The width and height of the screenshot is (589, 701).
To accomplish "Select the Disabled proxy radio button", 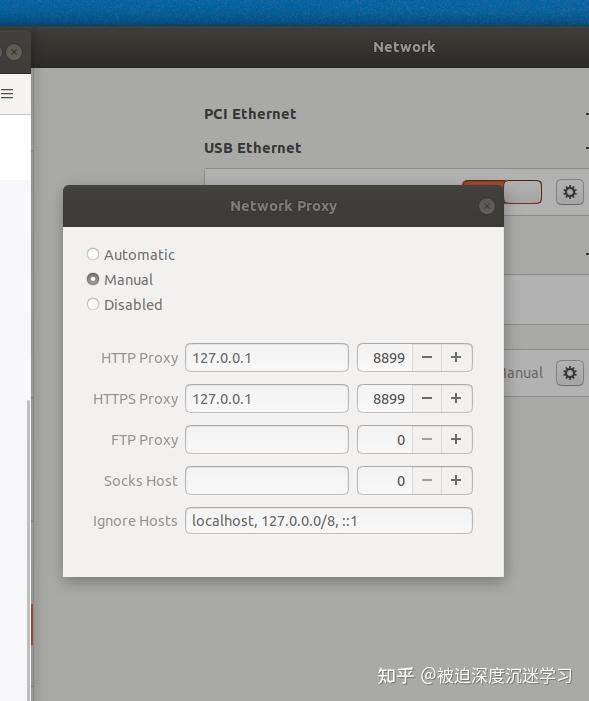I will 93,304.
